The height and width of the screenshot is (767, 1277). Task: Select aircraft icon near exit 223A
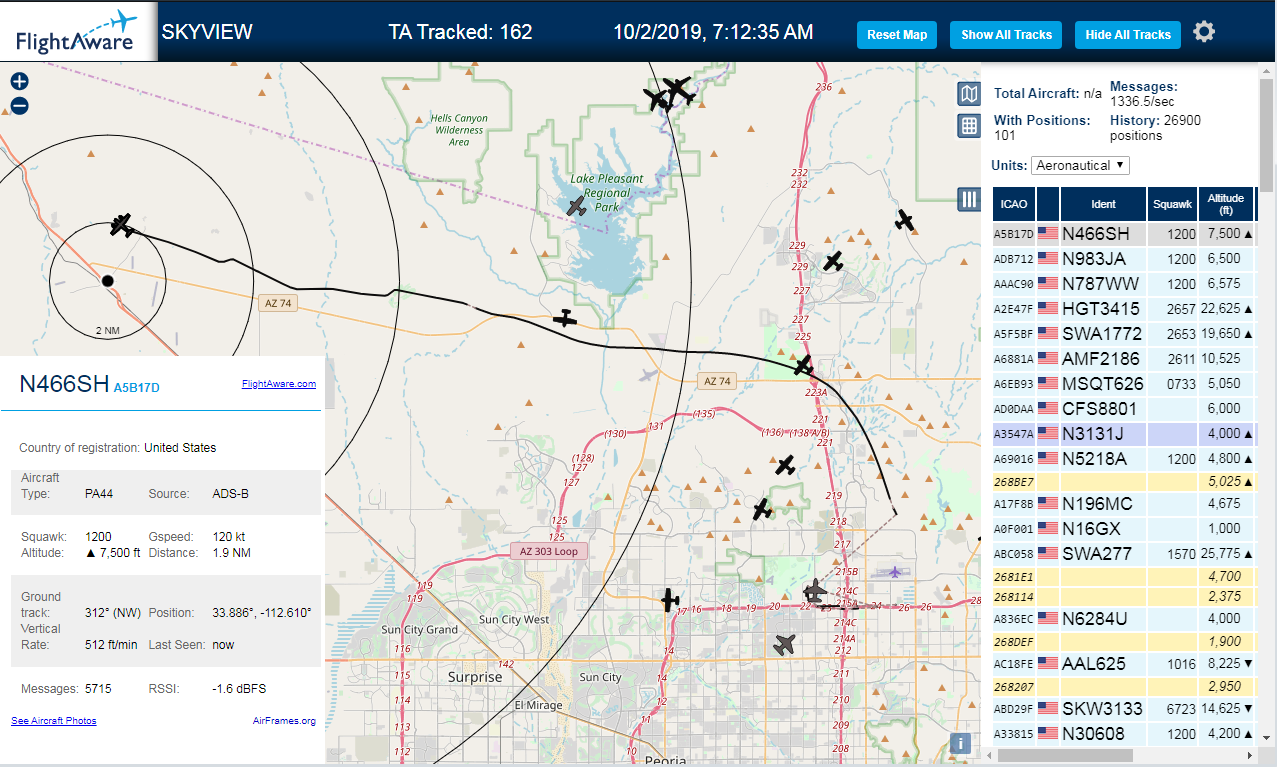pyautogui.click(x=805, y=366)
